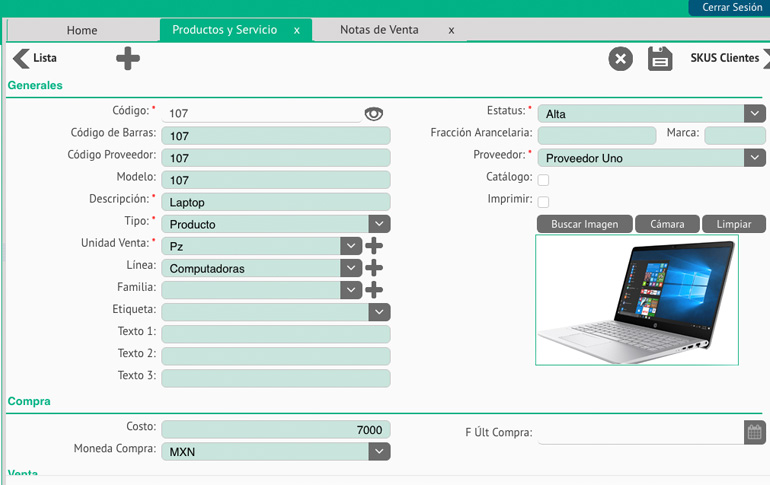
Task: Click into the Código de Barras field
Action: (276, 136)
